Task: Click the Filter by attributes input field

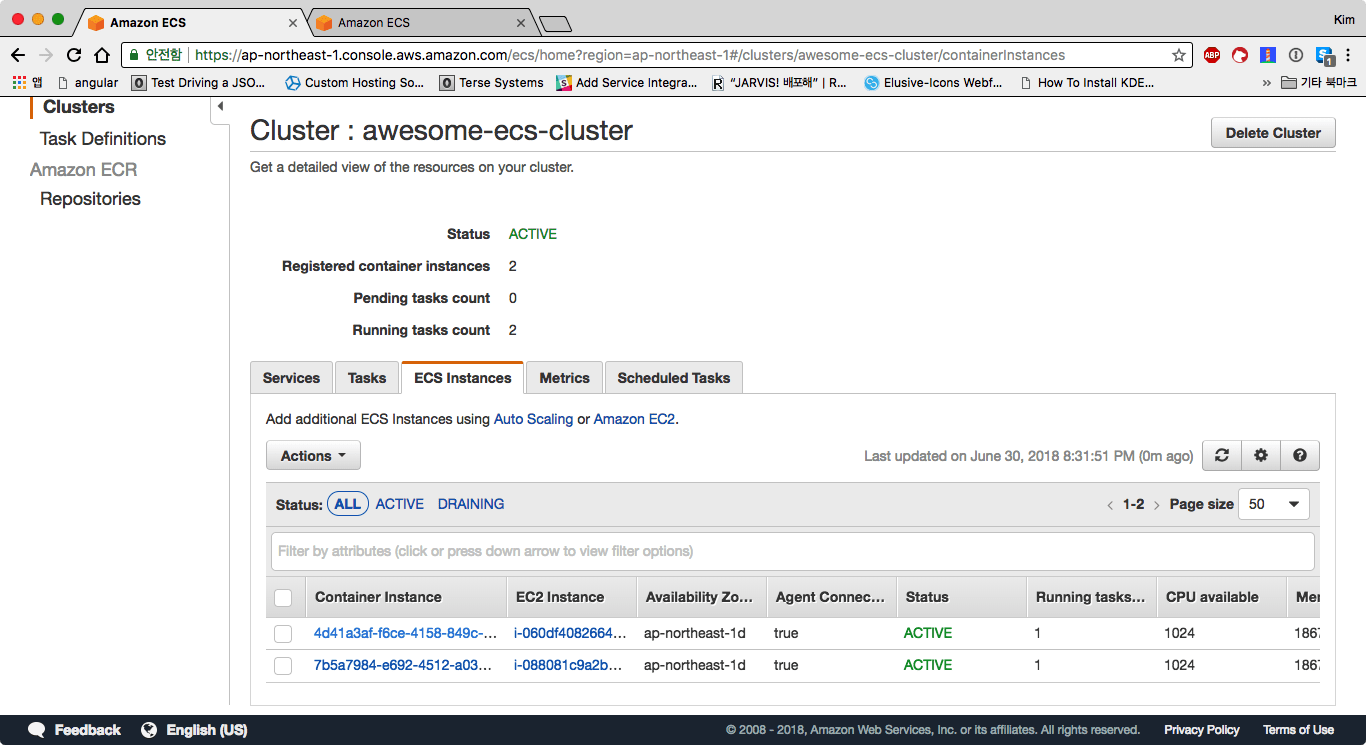Action: pos(792,551)
